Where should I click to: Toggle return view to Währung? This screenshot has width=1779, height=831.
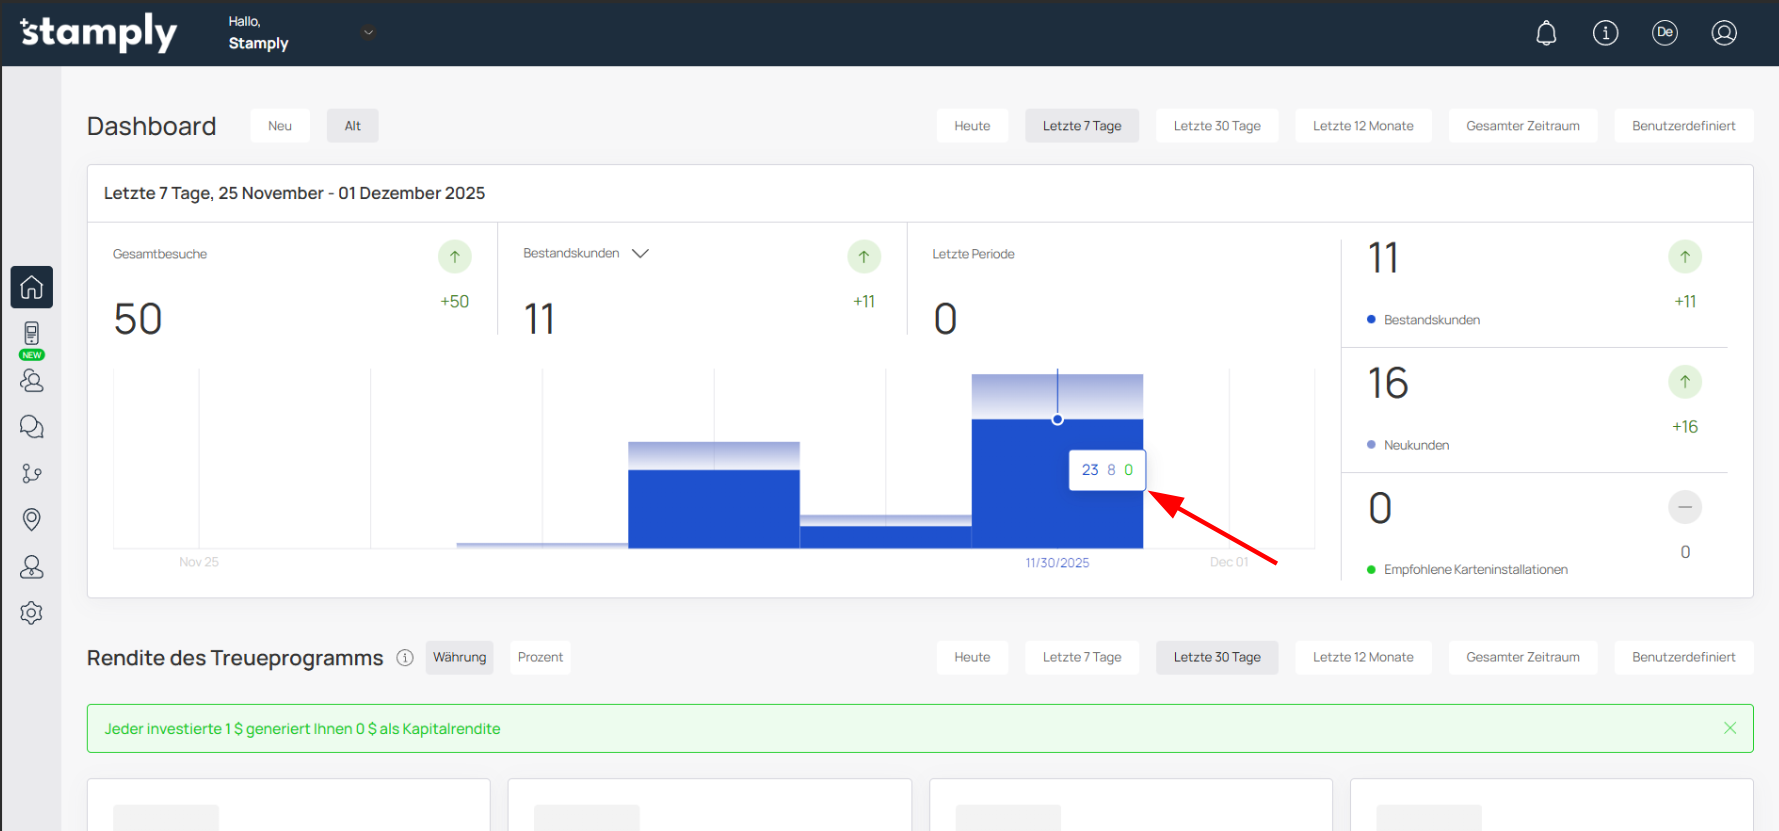pyautogui.click(x=459, y=657)
